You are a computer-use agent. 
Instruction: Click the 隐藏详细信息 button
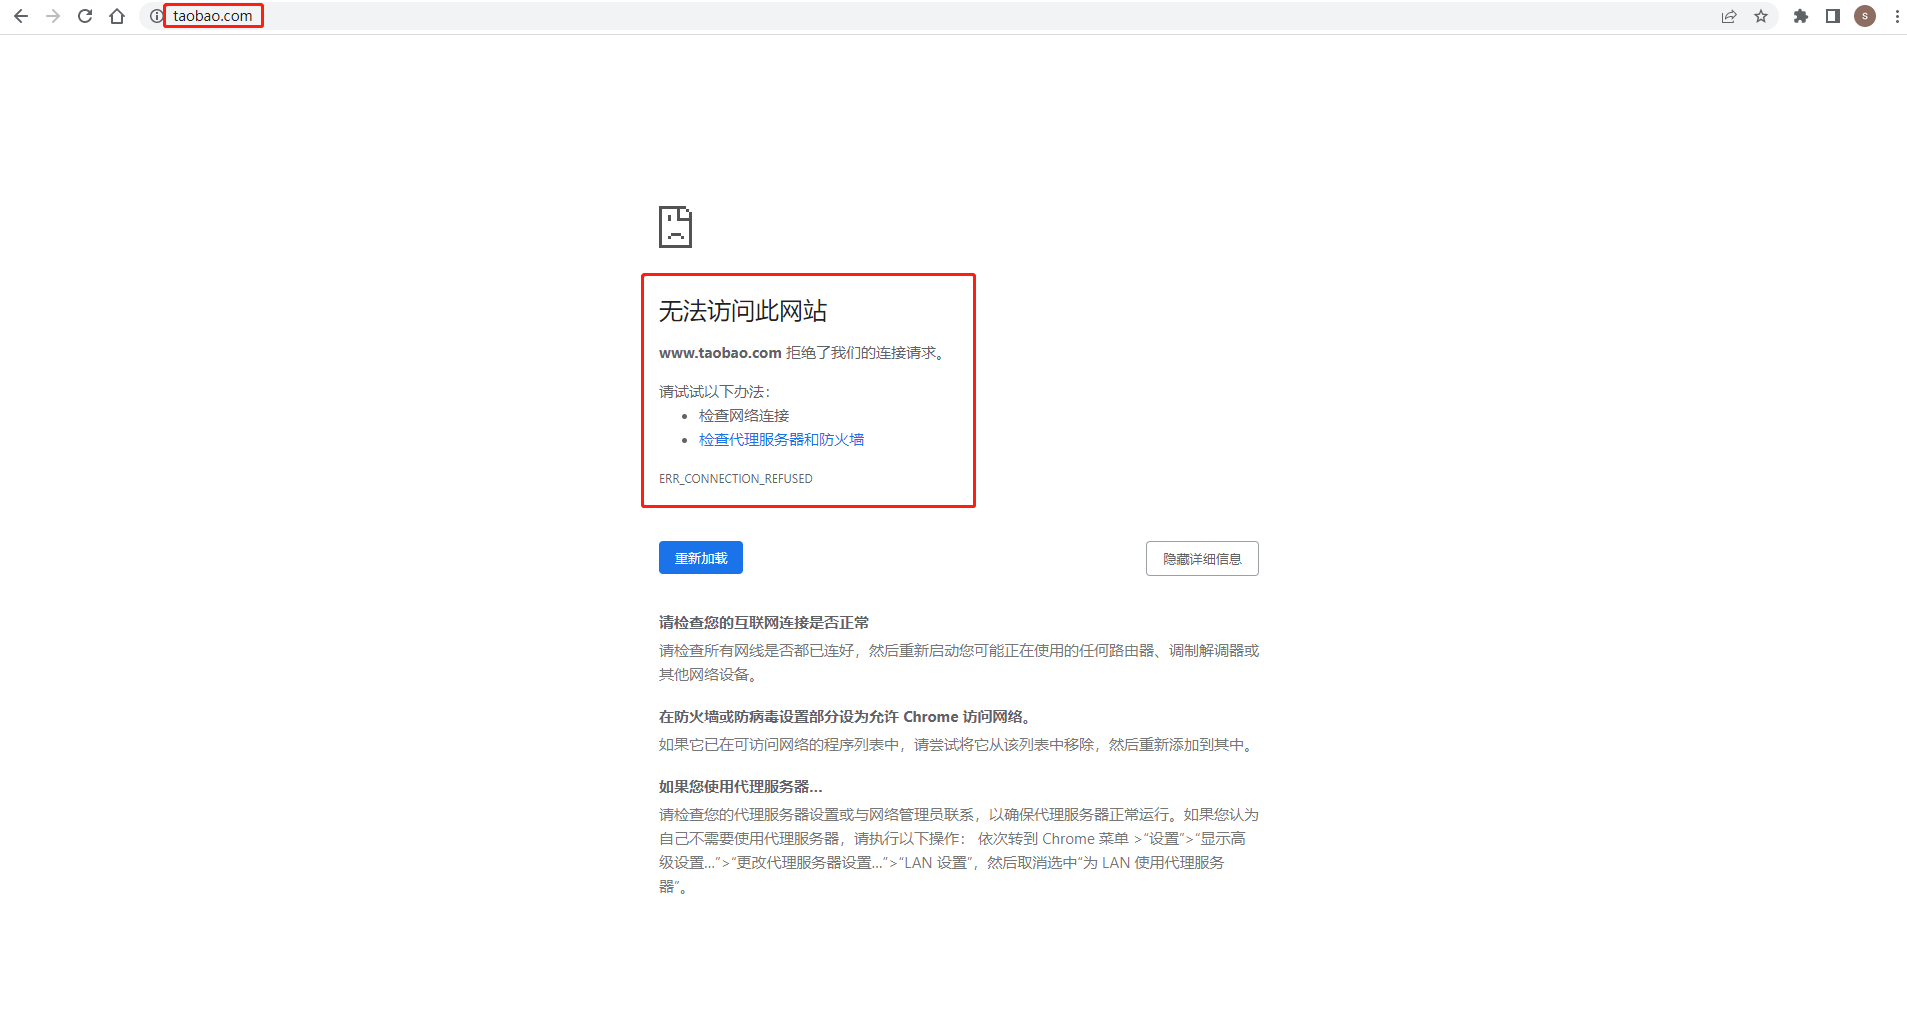click(x=1201, y=558)
